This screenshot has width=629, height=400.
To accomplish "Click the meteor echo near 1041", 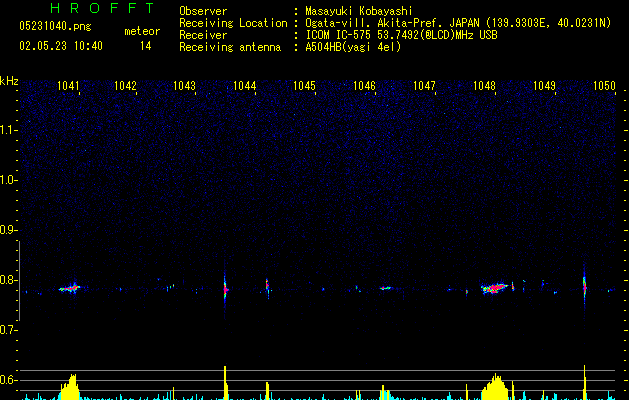I will (69, 288).
